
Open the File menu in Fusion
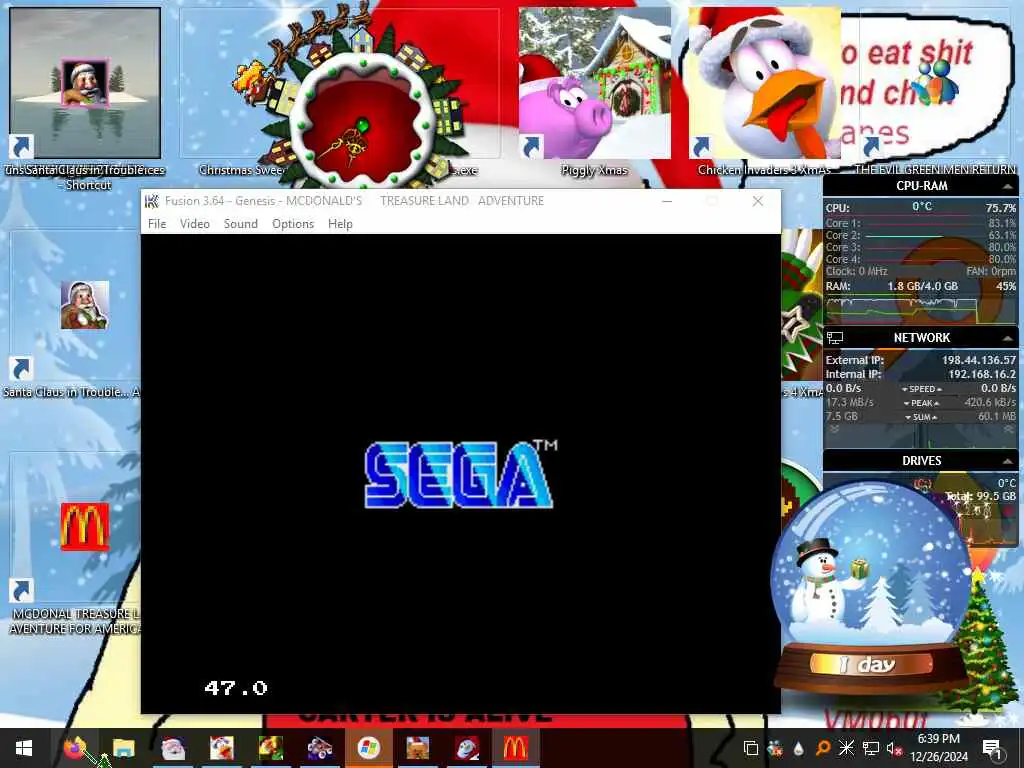tap(157, 223)
